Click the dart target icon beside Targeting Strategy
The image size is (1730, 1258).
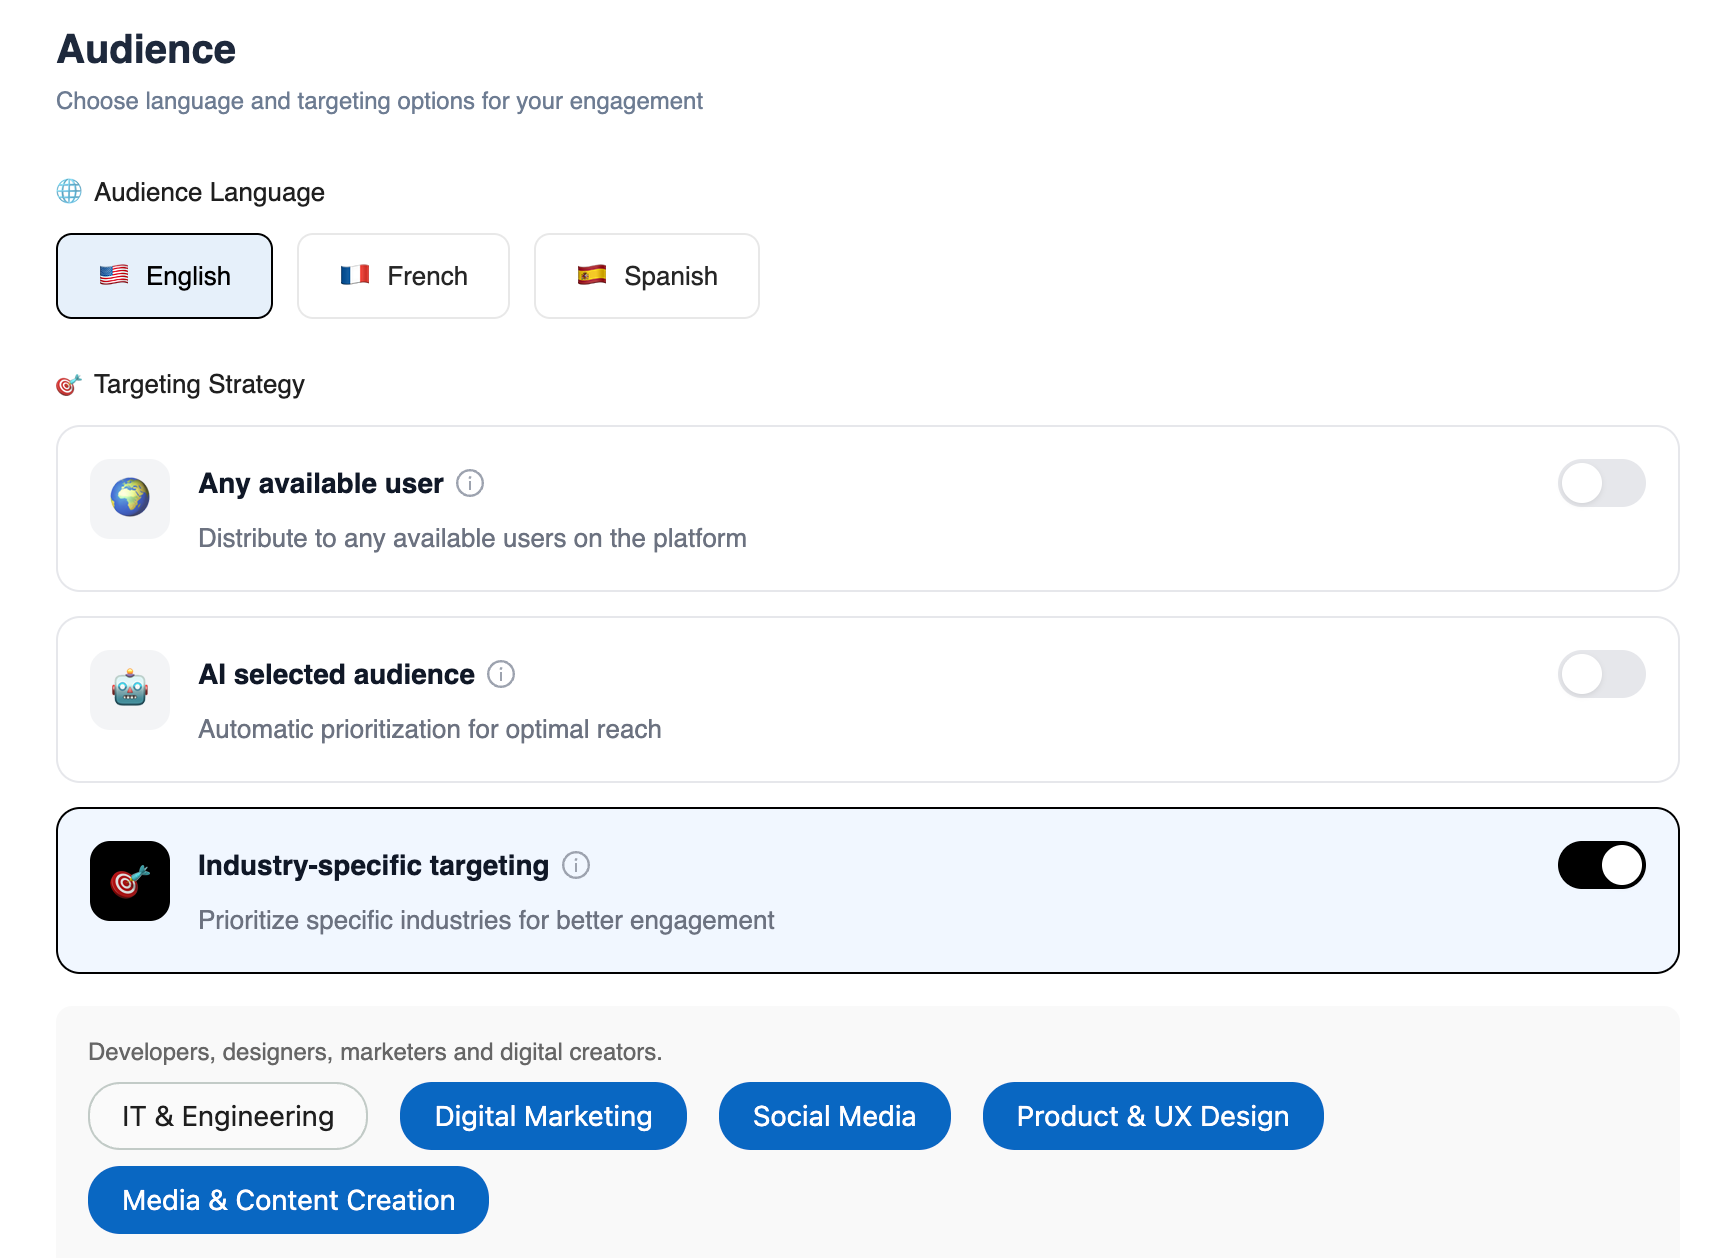click(69, 384)
